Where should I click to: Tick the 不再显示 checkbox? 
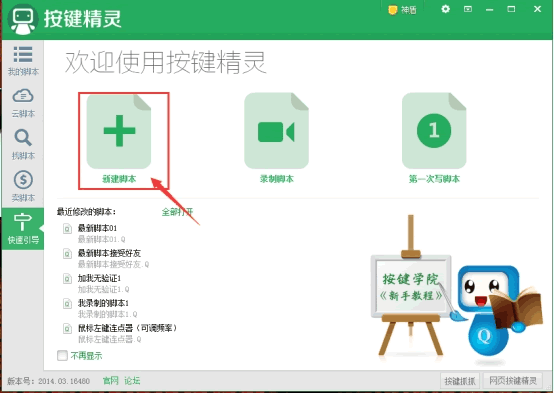click(x=62, y=356)
